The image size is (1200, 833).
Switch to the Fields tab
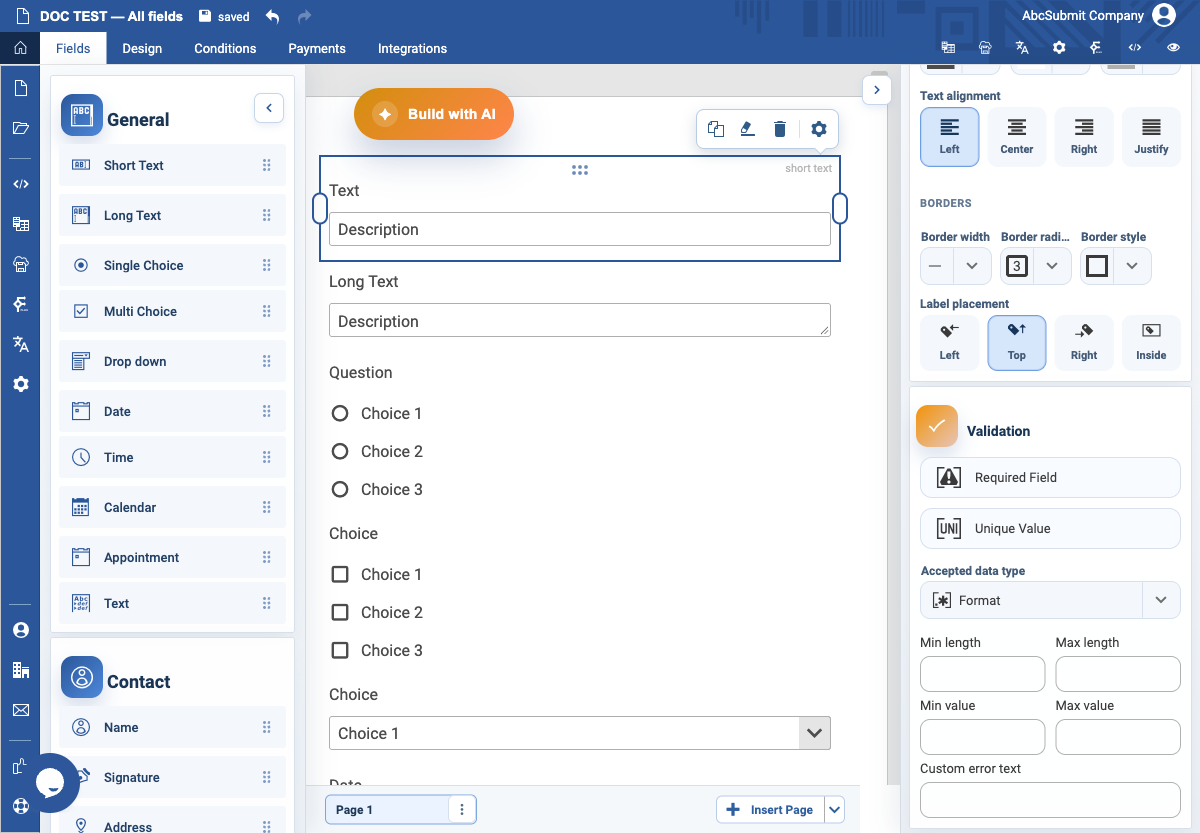tap(73, 48)
